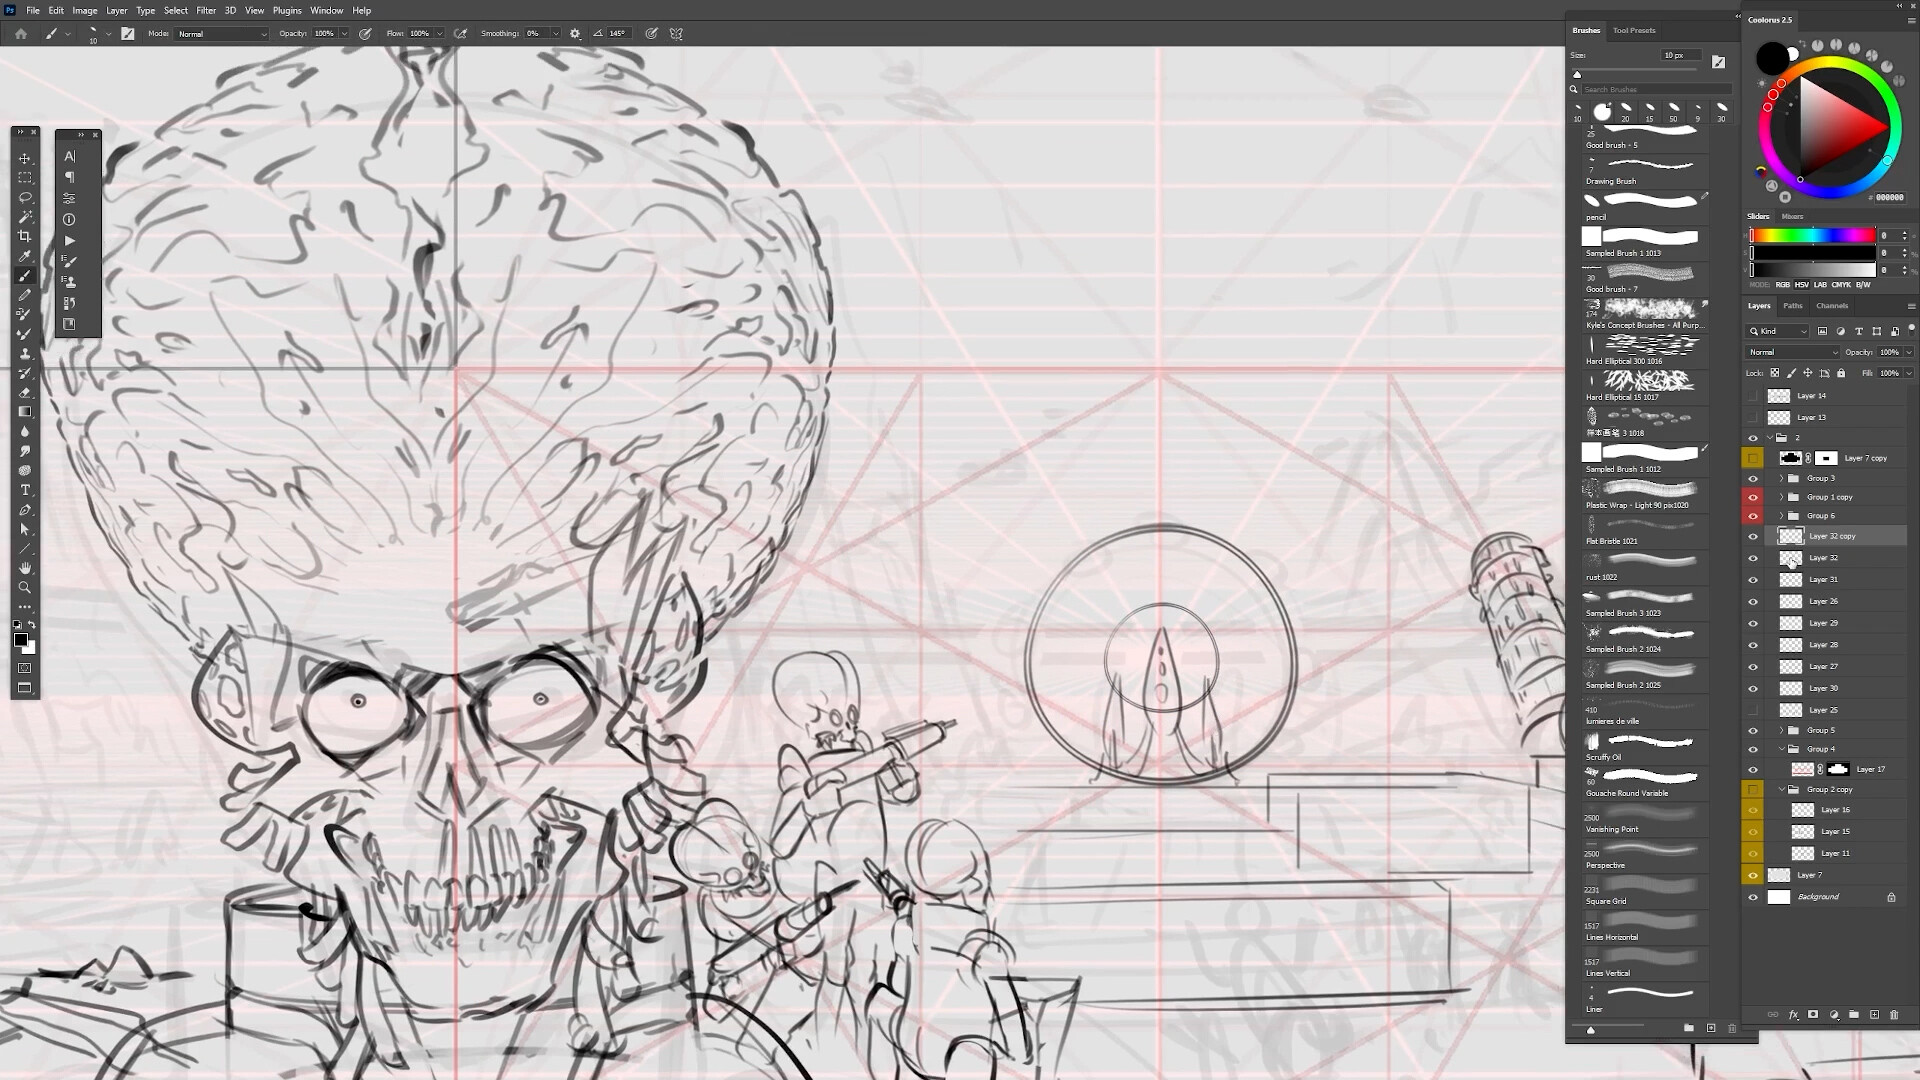Collapse the Group 4 folder
The image size is (1920, 1080).
1781,748
